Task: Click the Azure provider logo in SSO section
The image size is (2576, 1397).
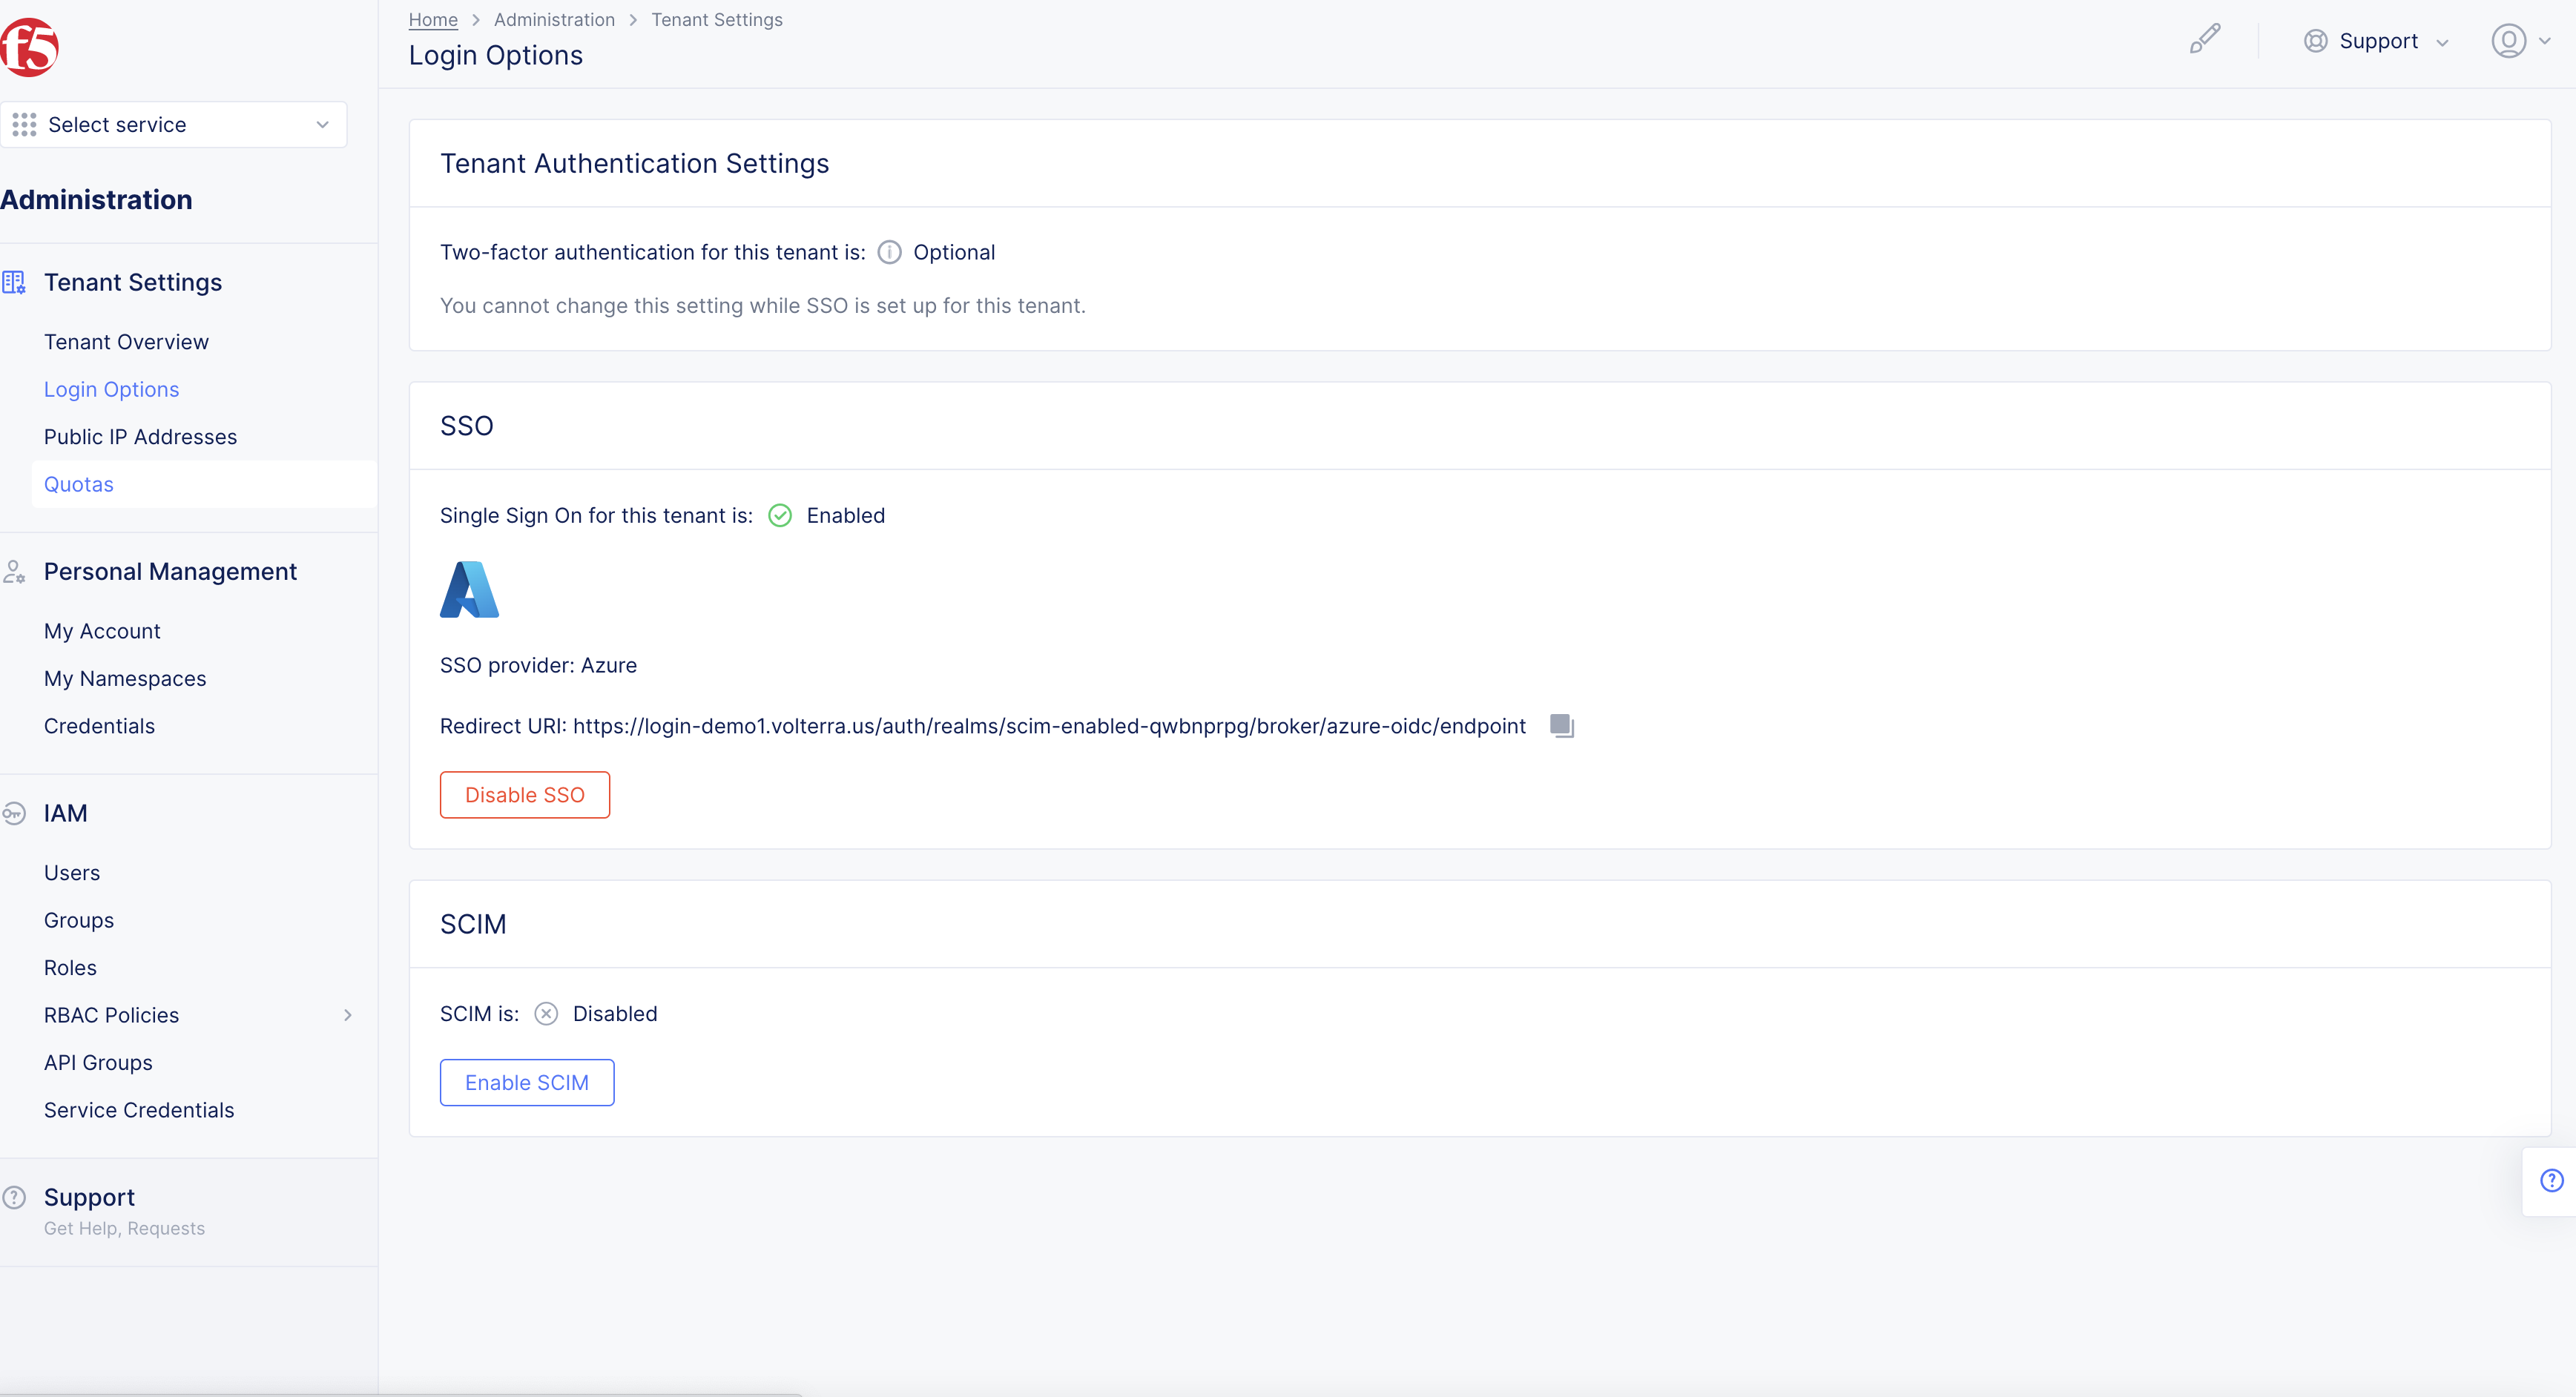Action: (x=469, y=589)
